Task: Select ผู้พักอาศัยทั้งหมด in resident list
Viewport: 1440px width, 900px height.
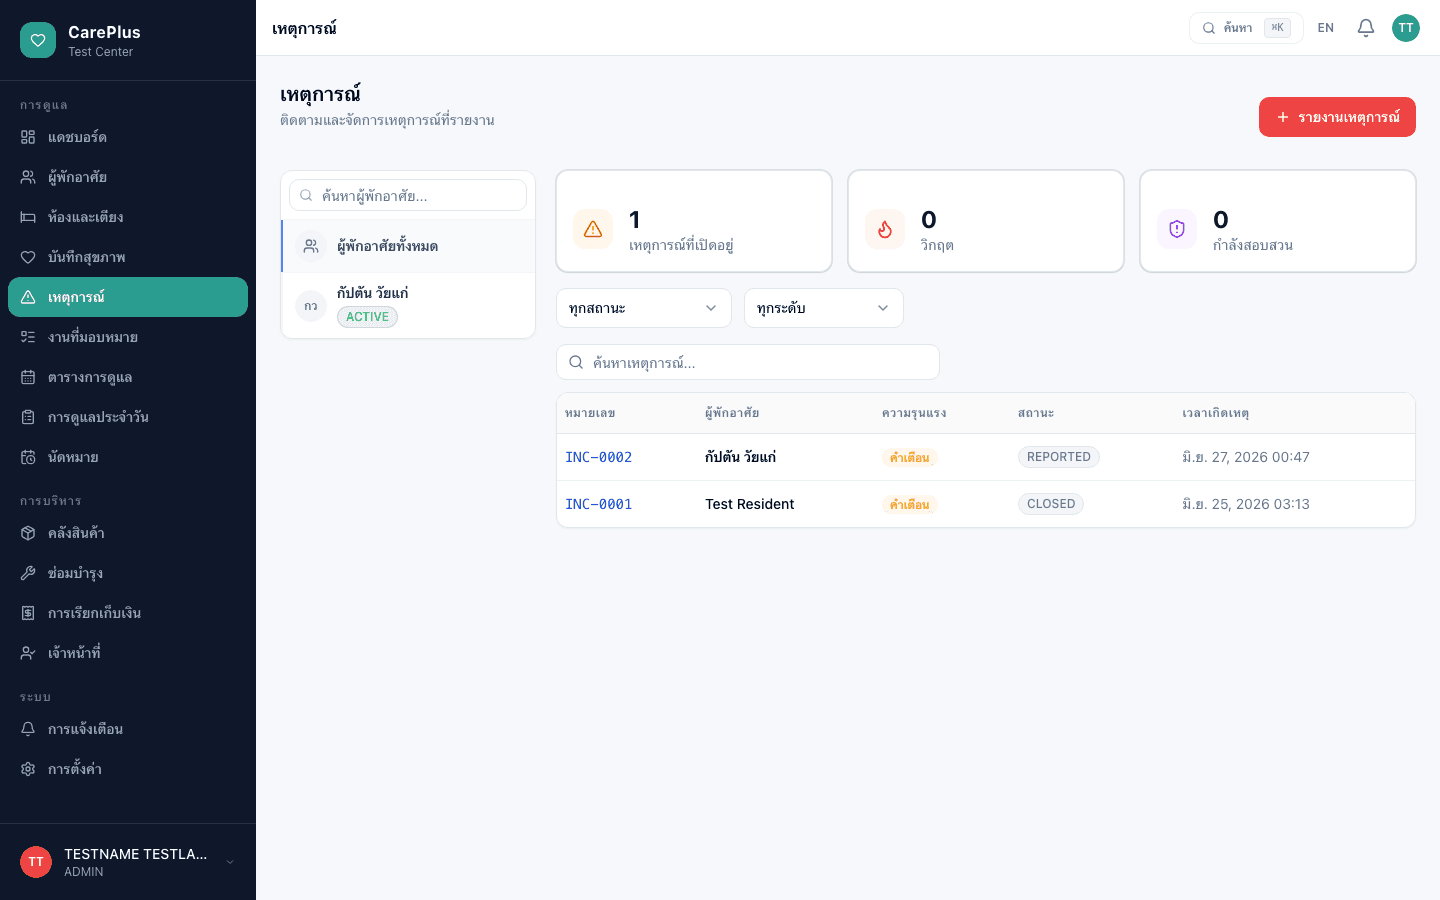Action: pyautogui.click(x=409, y=246)
